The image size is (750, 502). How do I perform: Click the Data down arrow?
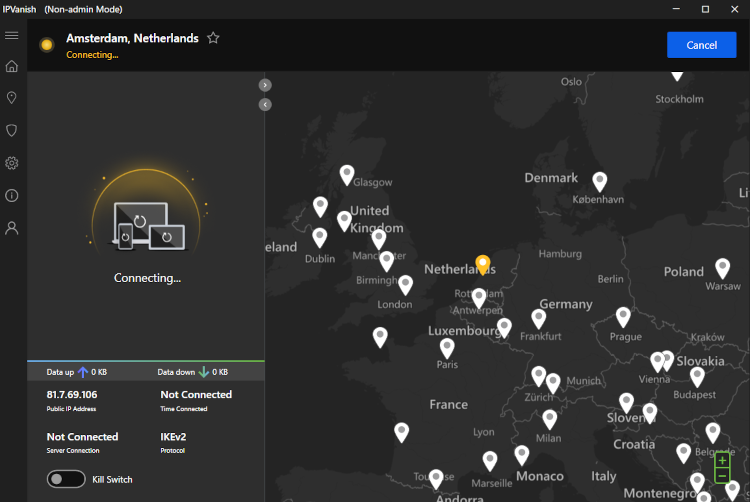pos(204,372)
